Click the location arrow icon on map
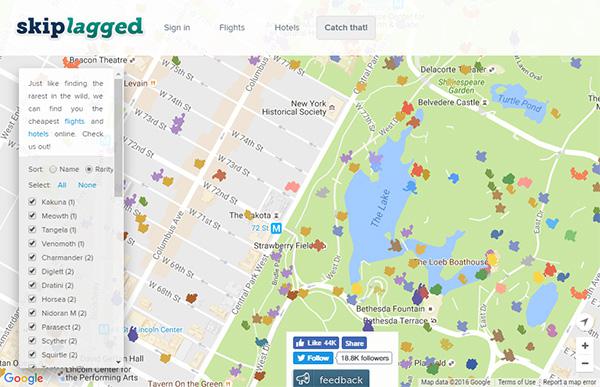Screen dimensions: 600x387 click(585, 322)
